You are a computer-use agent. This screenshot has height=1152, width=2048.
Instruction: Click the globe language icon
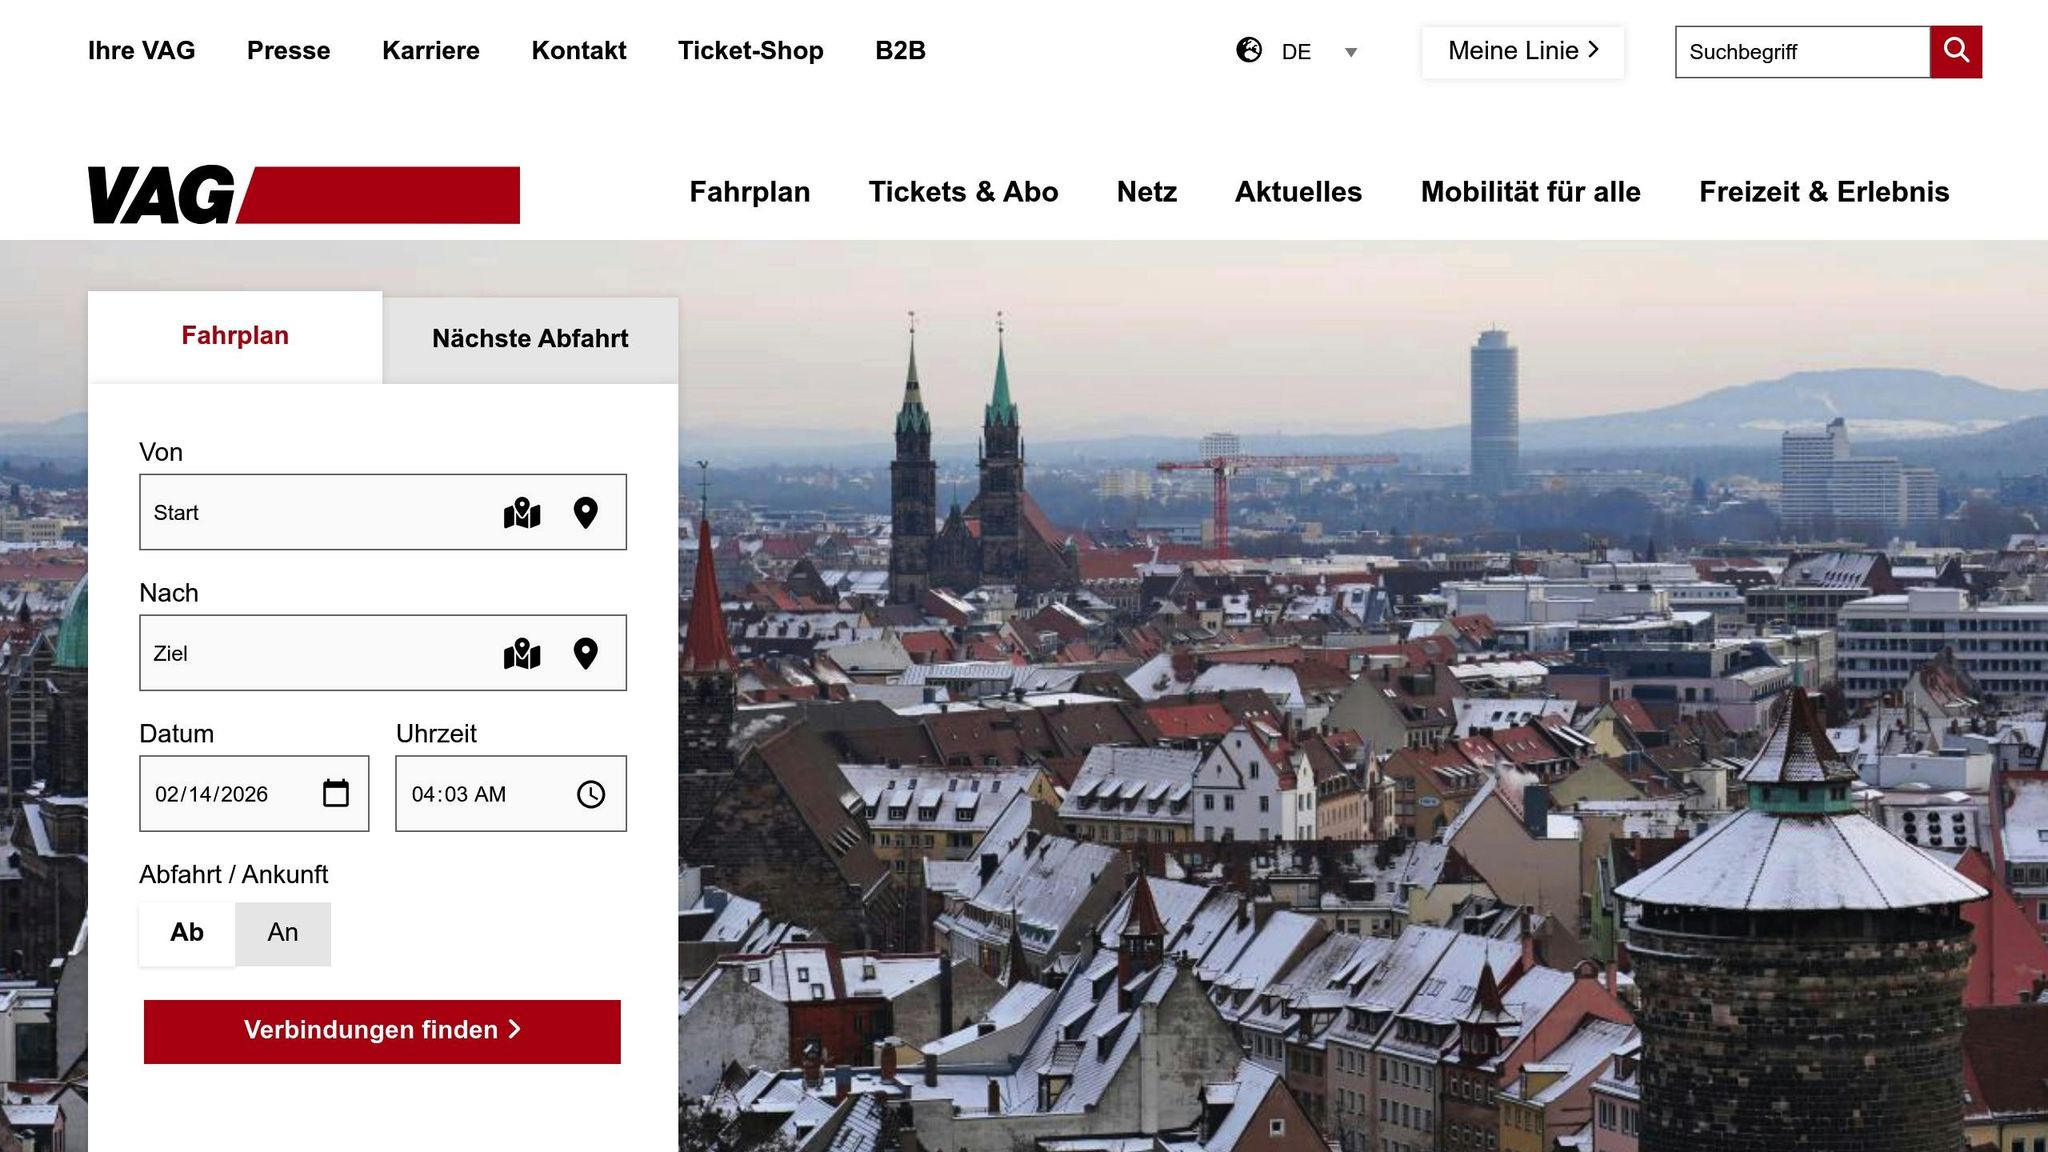tap(1248, 51)
